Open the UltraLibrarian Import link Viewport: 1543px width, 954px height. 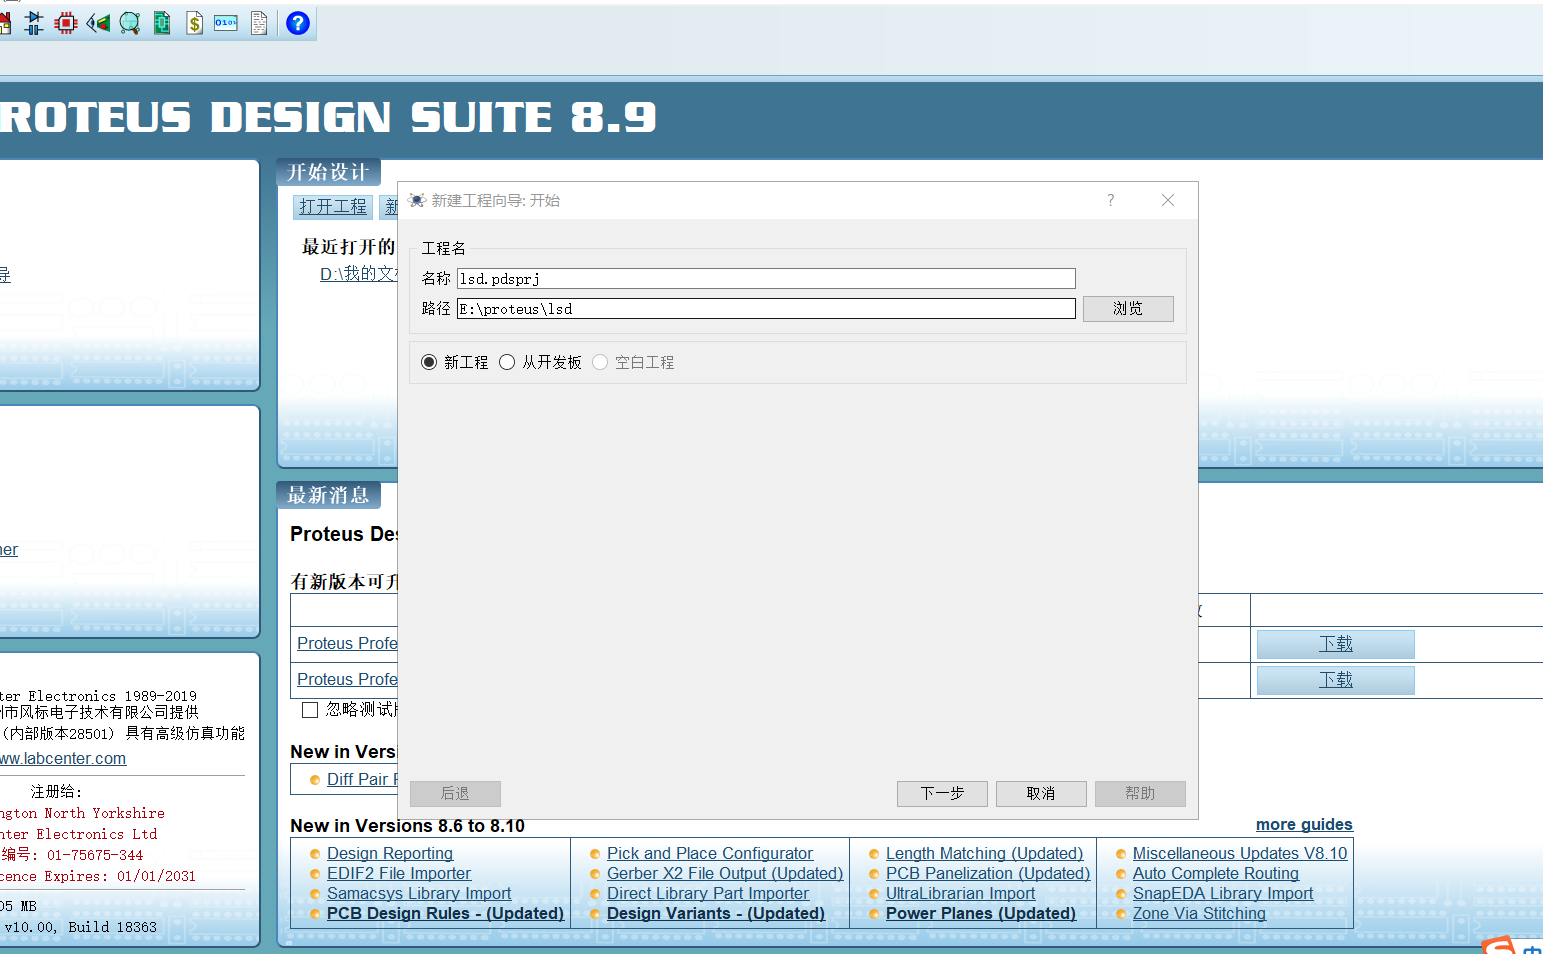point(961,894)
